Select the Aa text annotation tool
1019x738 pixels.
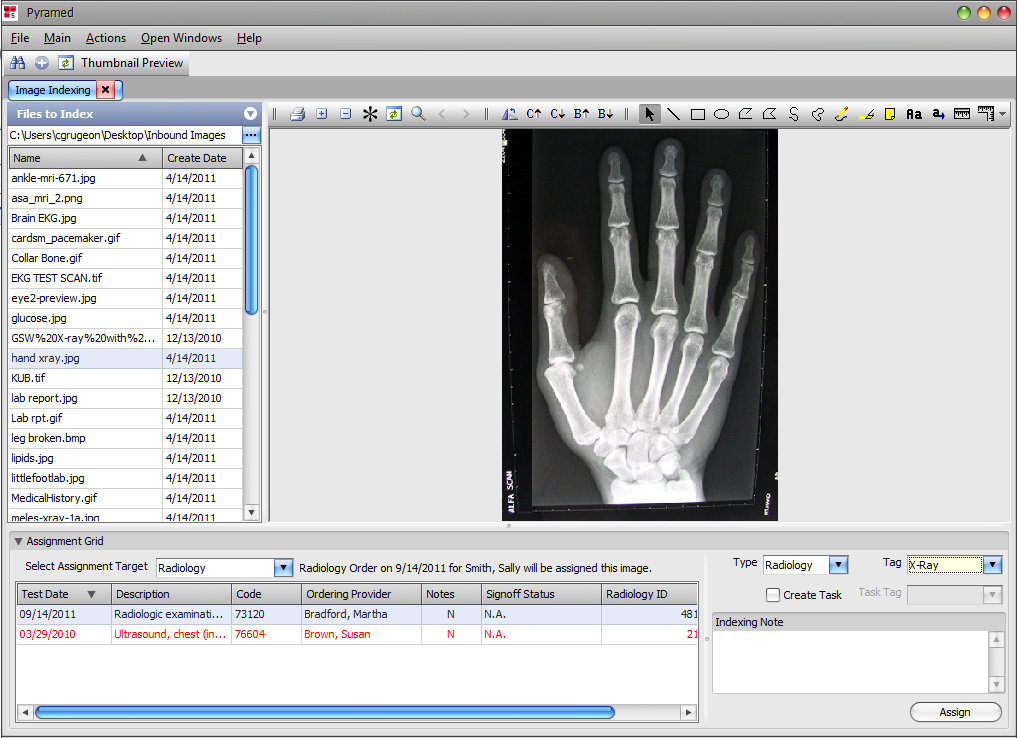point(914,114)
